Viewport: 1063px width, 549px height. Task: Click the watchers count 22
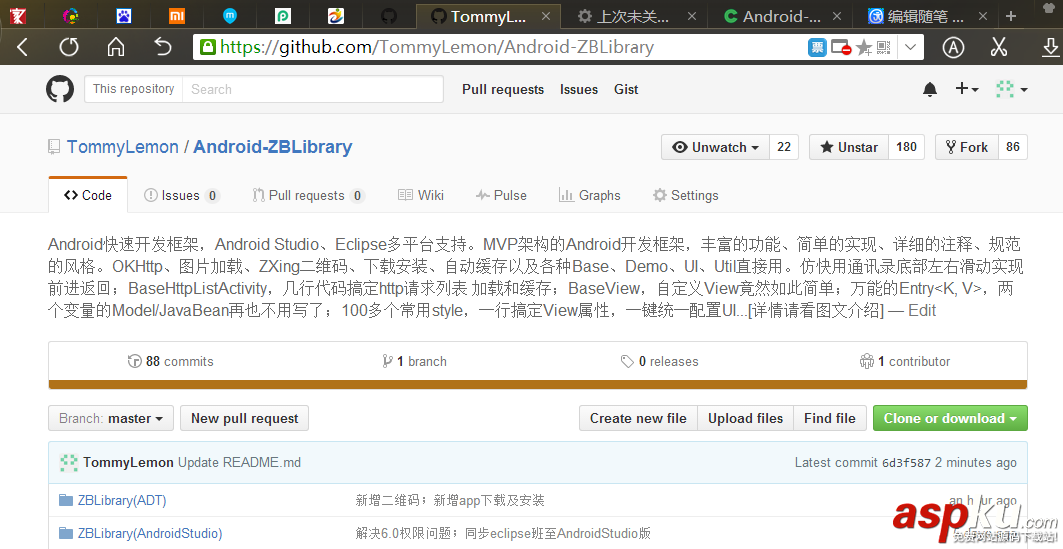(x=784, y=147)
